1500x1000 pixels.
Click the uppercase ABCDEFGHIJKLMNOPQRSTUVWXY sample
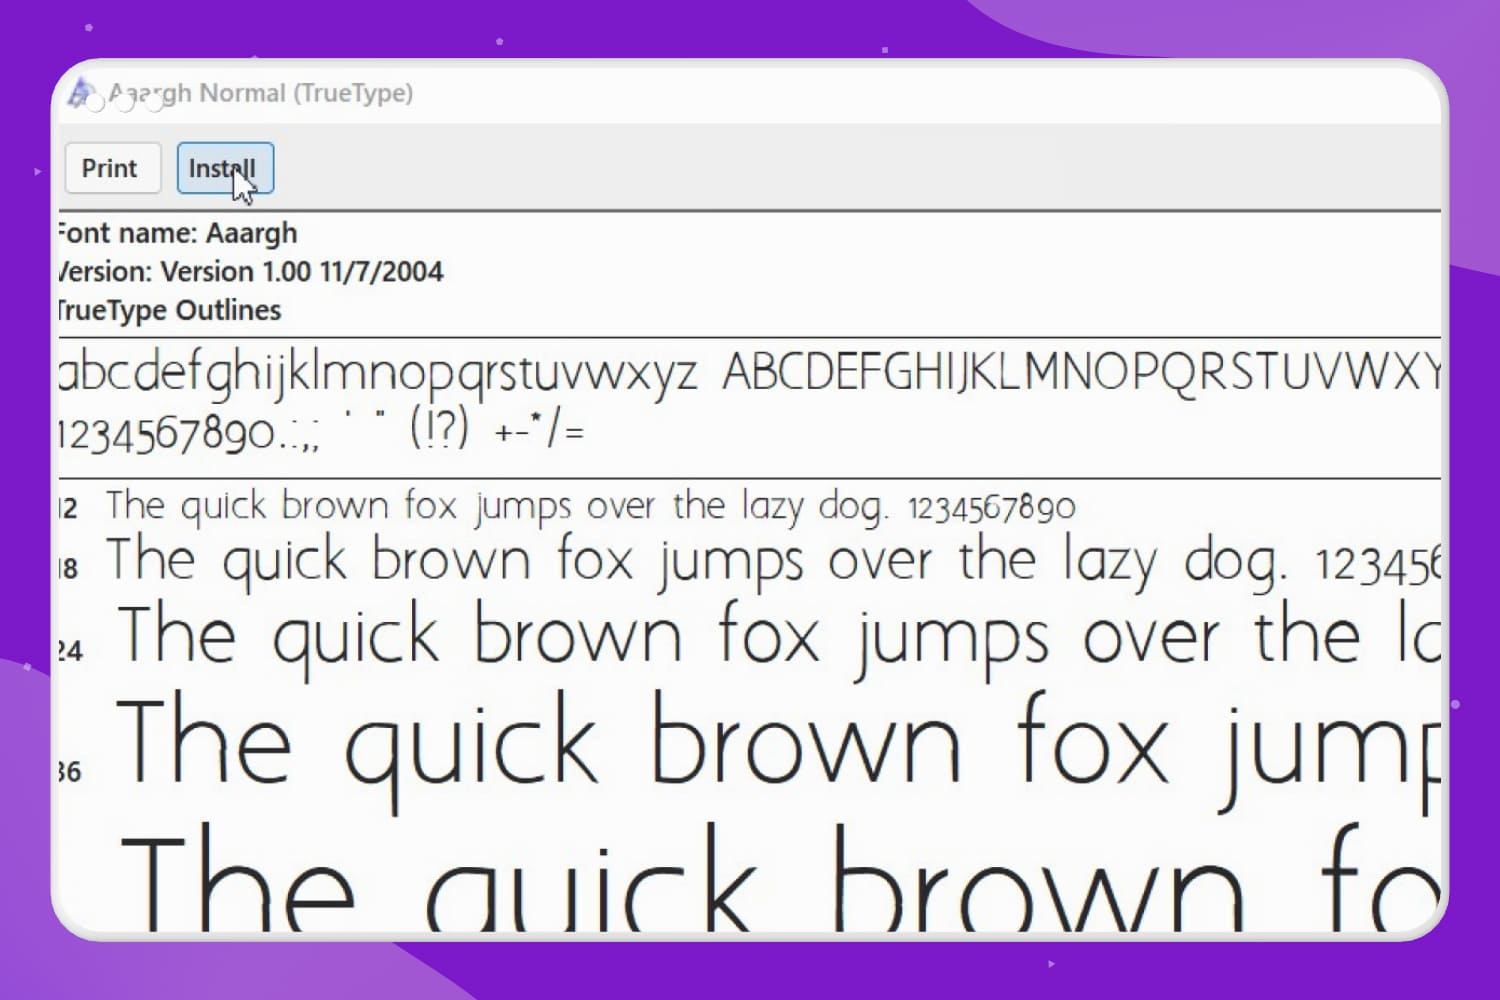[1082, 371]
